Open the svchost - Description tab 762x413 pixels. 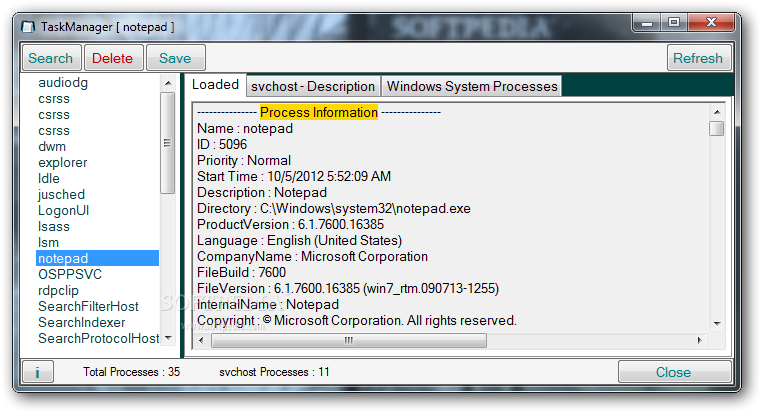point(313,86)
